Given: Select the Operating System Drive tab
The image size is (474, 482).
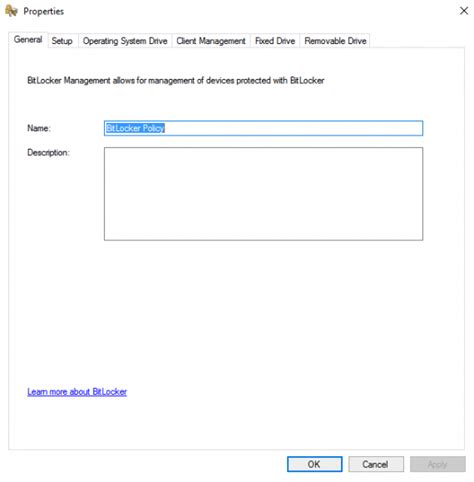Looking at the screenshot, I should (125, 41).
